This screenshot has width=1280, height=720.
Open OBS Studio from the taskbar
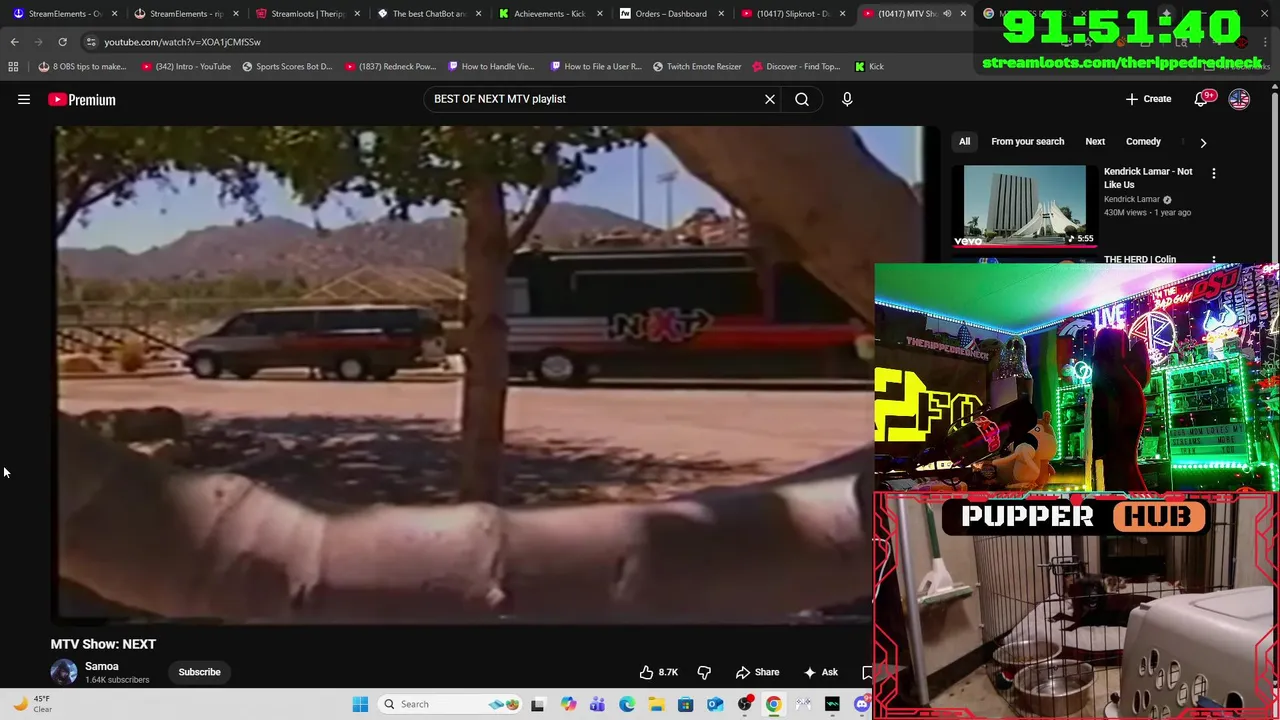point(744,704)
